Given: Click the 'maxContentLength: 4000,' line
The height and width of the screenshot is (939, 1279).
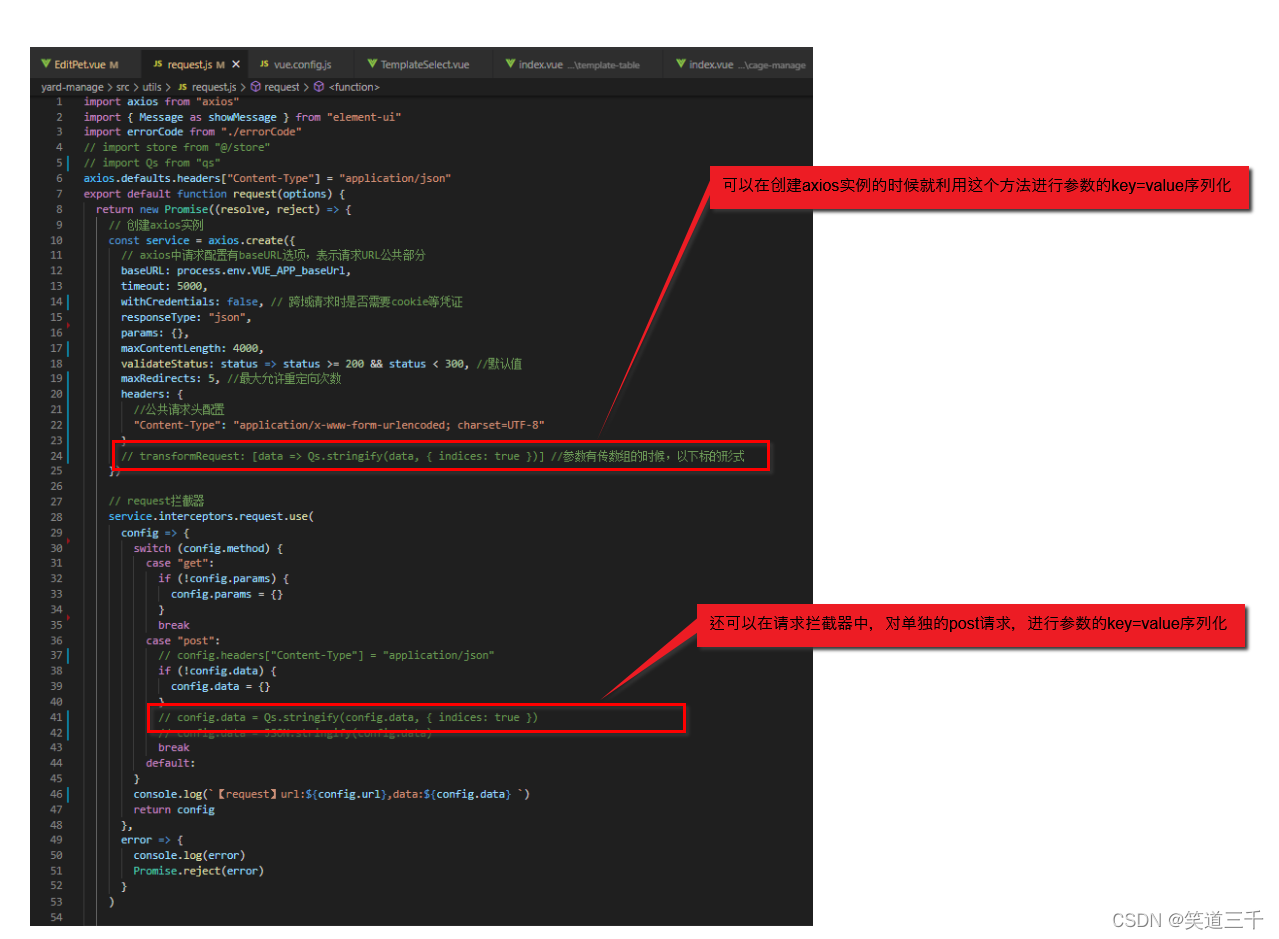Looking at the screenshot, I should [193, 348].
